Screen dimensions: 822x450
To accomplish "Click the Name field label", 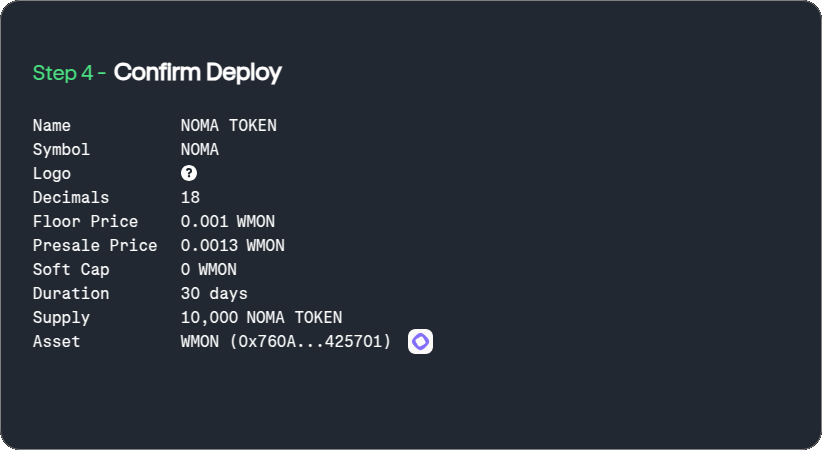I will [x=51, y=125].
